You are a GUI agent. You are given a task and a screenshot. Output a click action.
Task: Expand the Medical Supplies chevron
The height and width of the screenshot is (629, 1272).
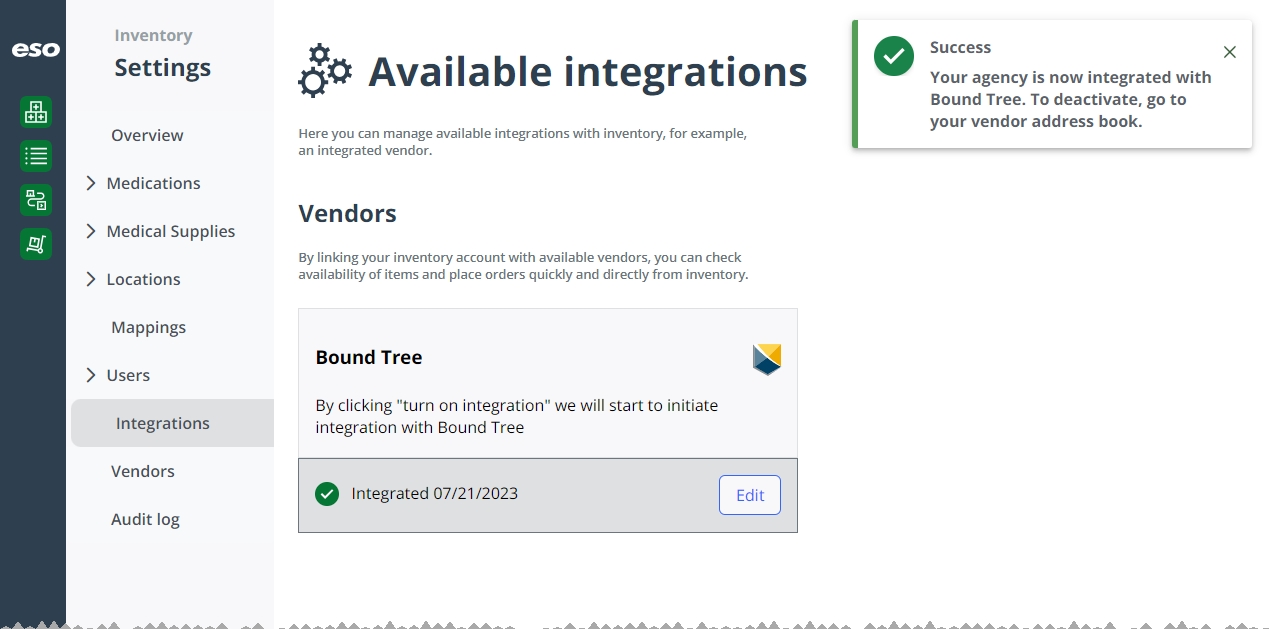click(91, 231)
